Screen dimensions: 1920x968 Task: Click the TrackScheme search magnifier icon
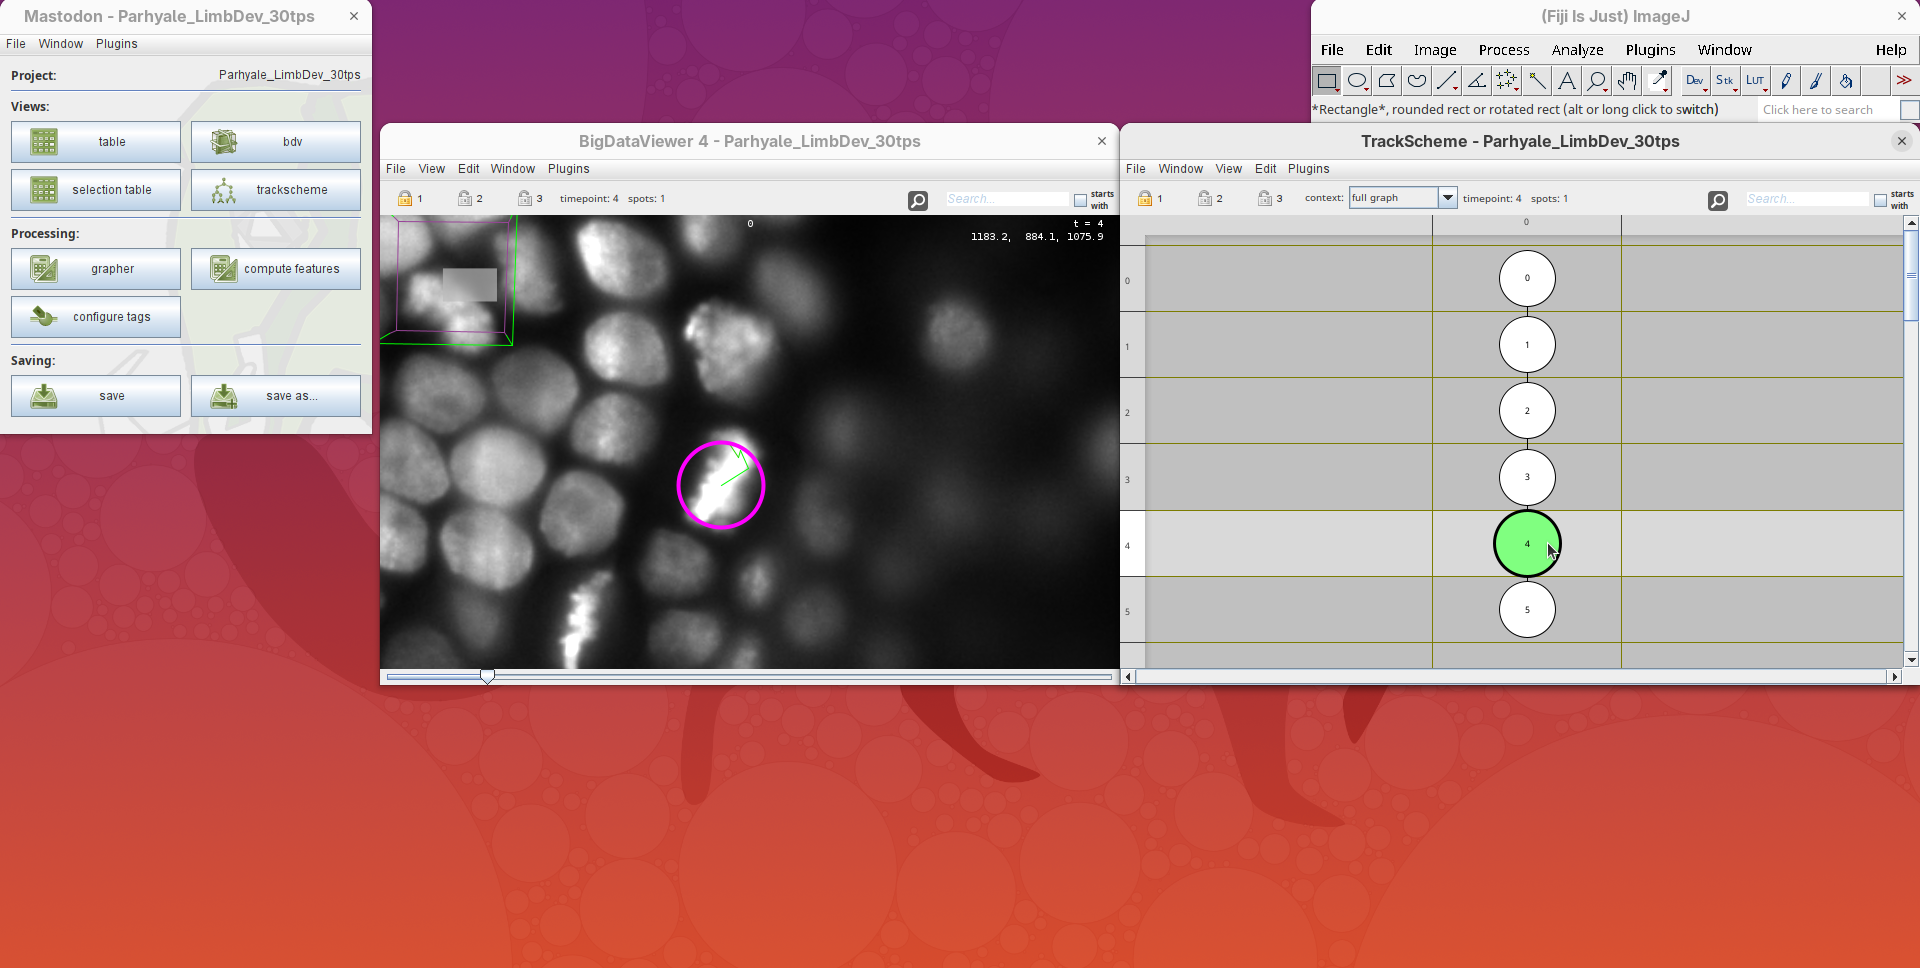point(1717,201)
